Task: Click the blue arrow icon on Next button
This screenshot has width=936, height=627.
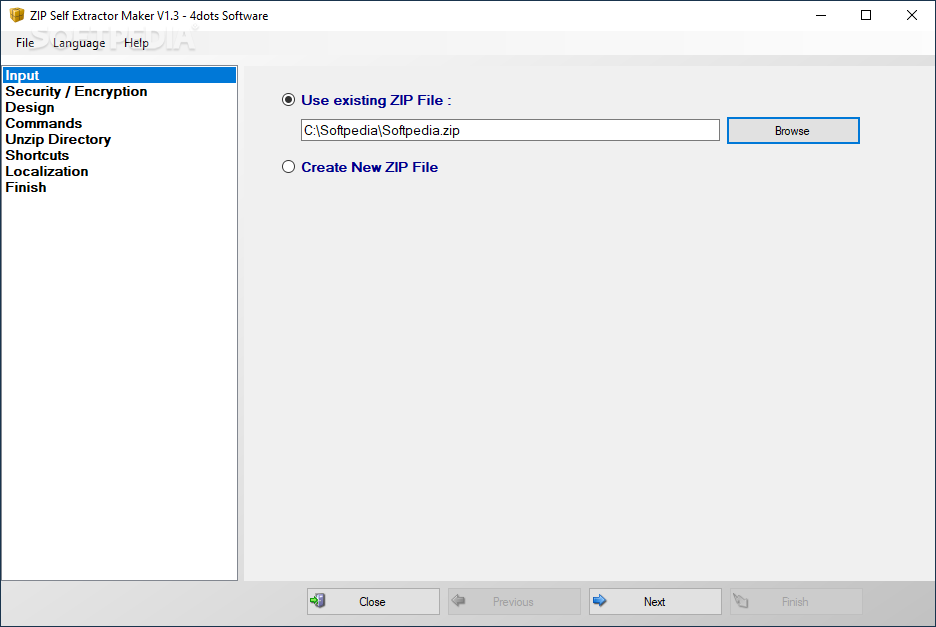Action: tap(600, 601)
